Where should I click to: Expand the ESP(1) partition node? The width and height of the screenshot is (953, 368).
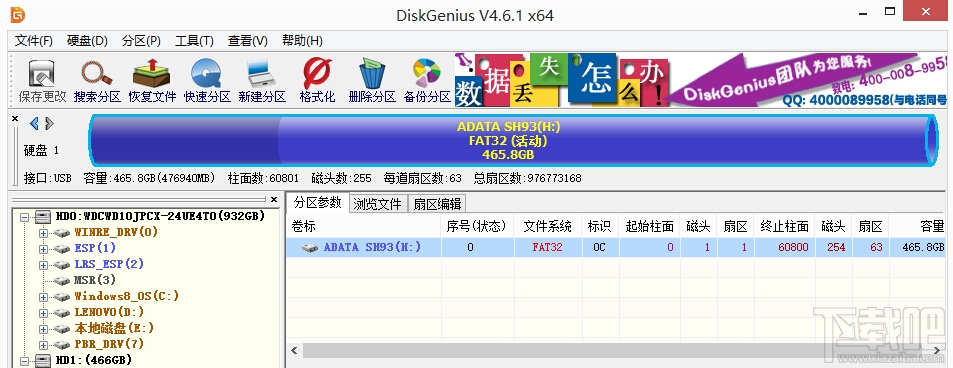pos(43,249)
